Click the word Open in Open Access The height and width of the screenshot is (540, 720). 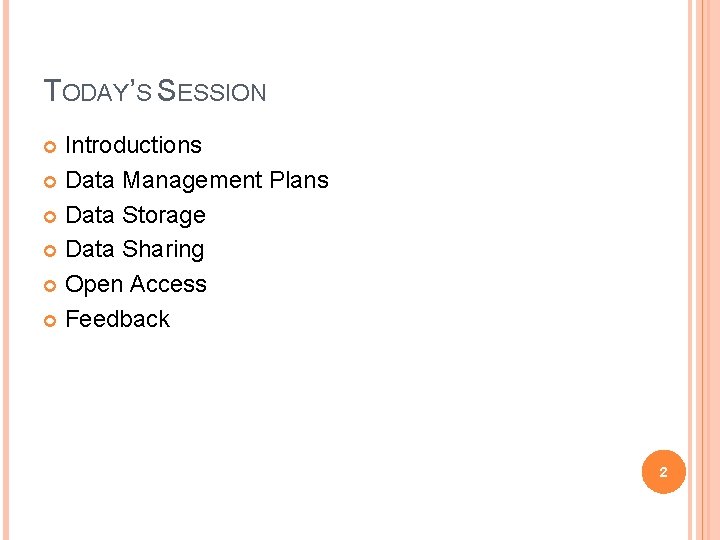coord(94,284)
